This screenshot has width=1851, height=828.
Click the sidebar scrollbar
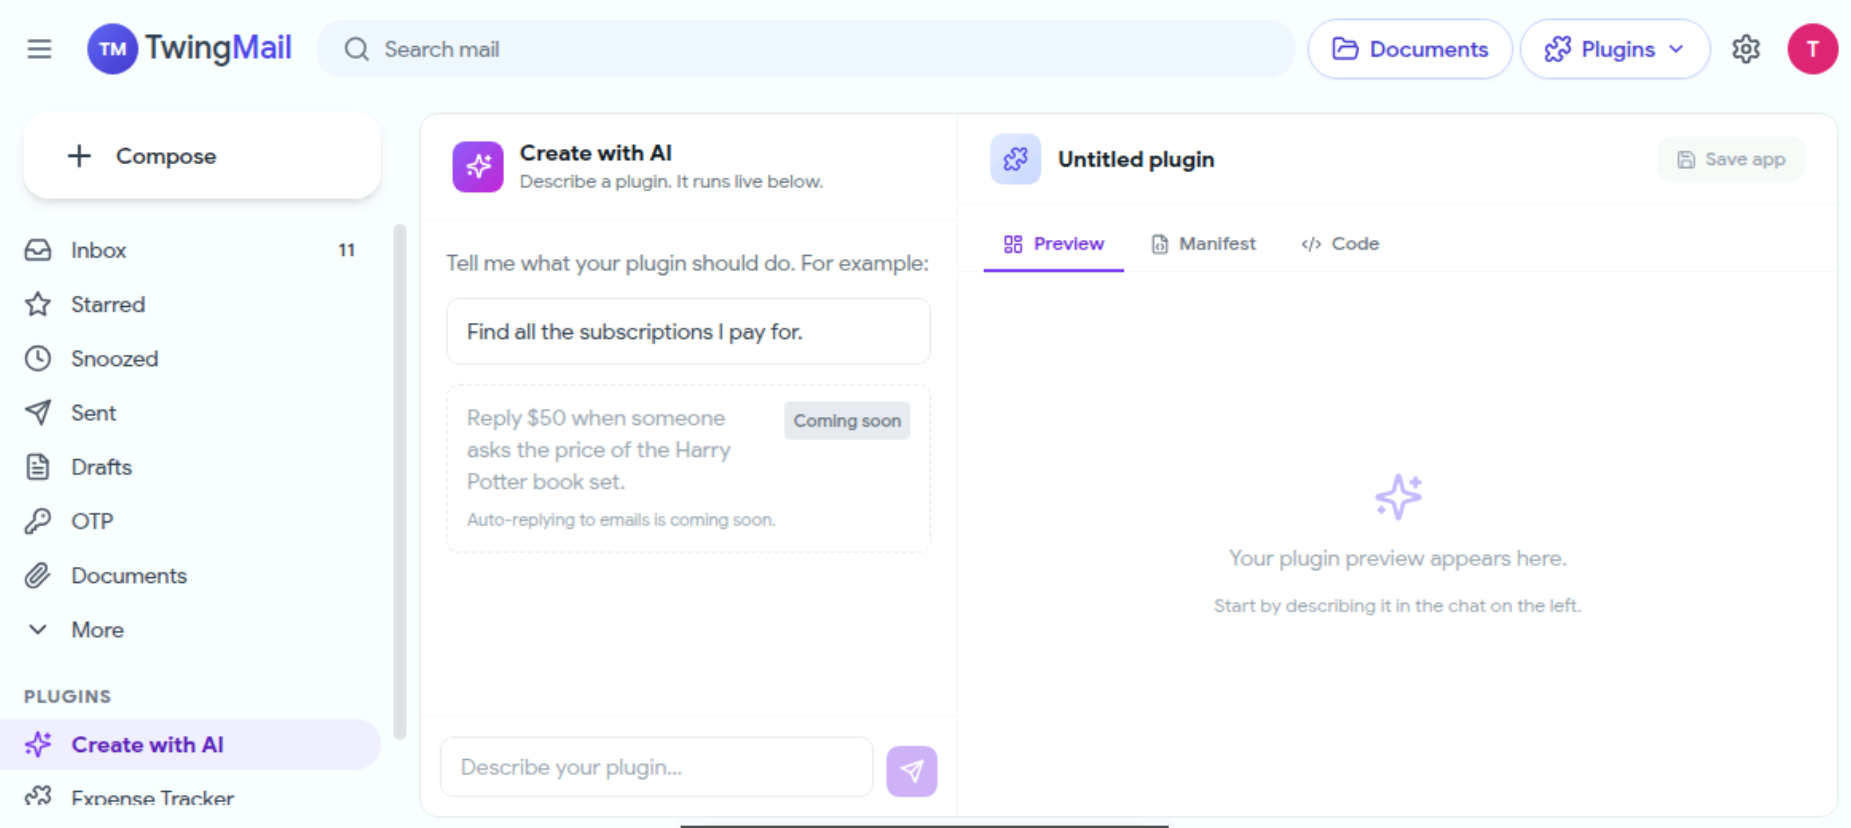click(400, 482)
